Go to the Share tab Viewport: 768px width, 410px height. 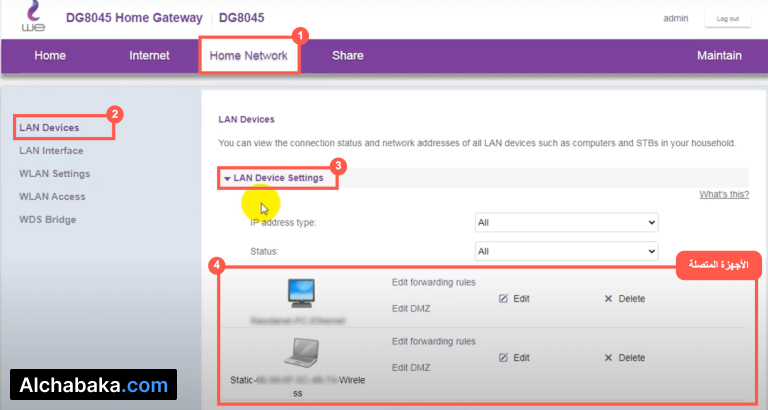(x=347, y=56)
